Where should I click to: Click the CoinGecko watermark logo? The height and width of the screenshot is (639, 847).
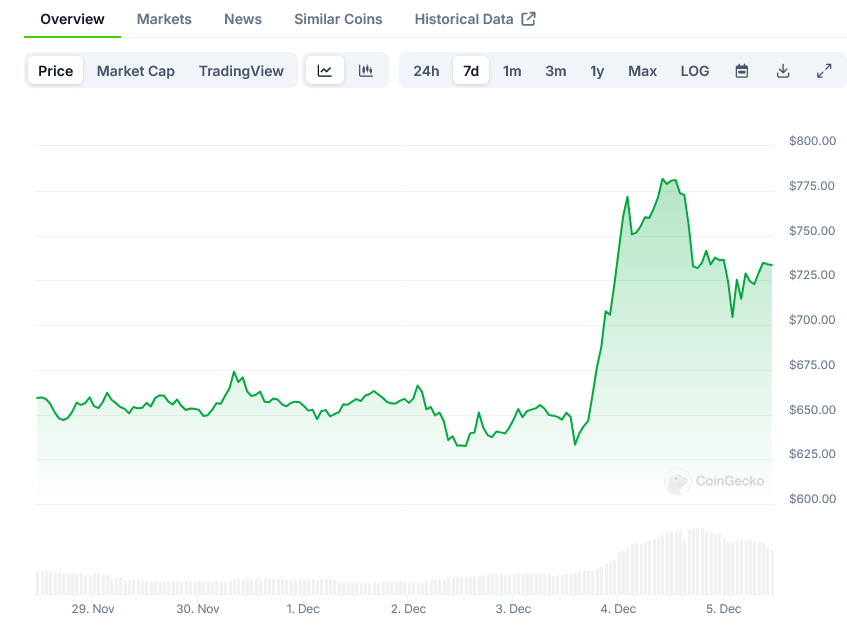[715, 482]
